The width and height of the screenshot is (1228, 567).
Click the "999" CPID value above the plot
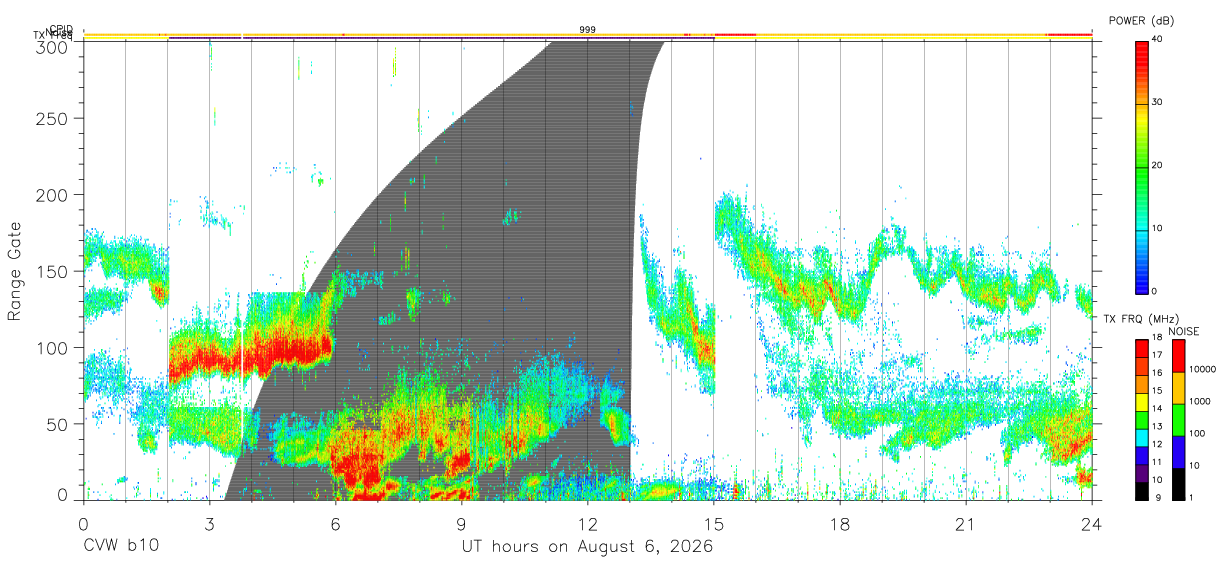[588, 30]
